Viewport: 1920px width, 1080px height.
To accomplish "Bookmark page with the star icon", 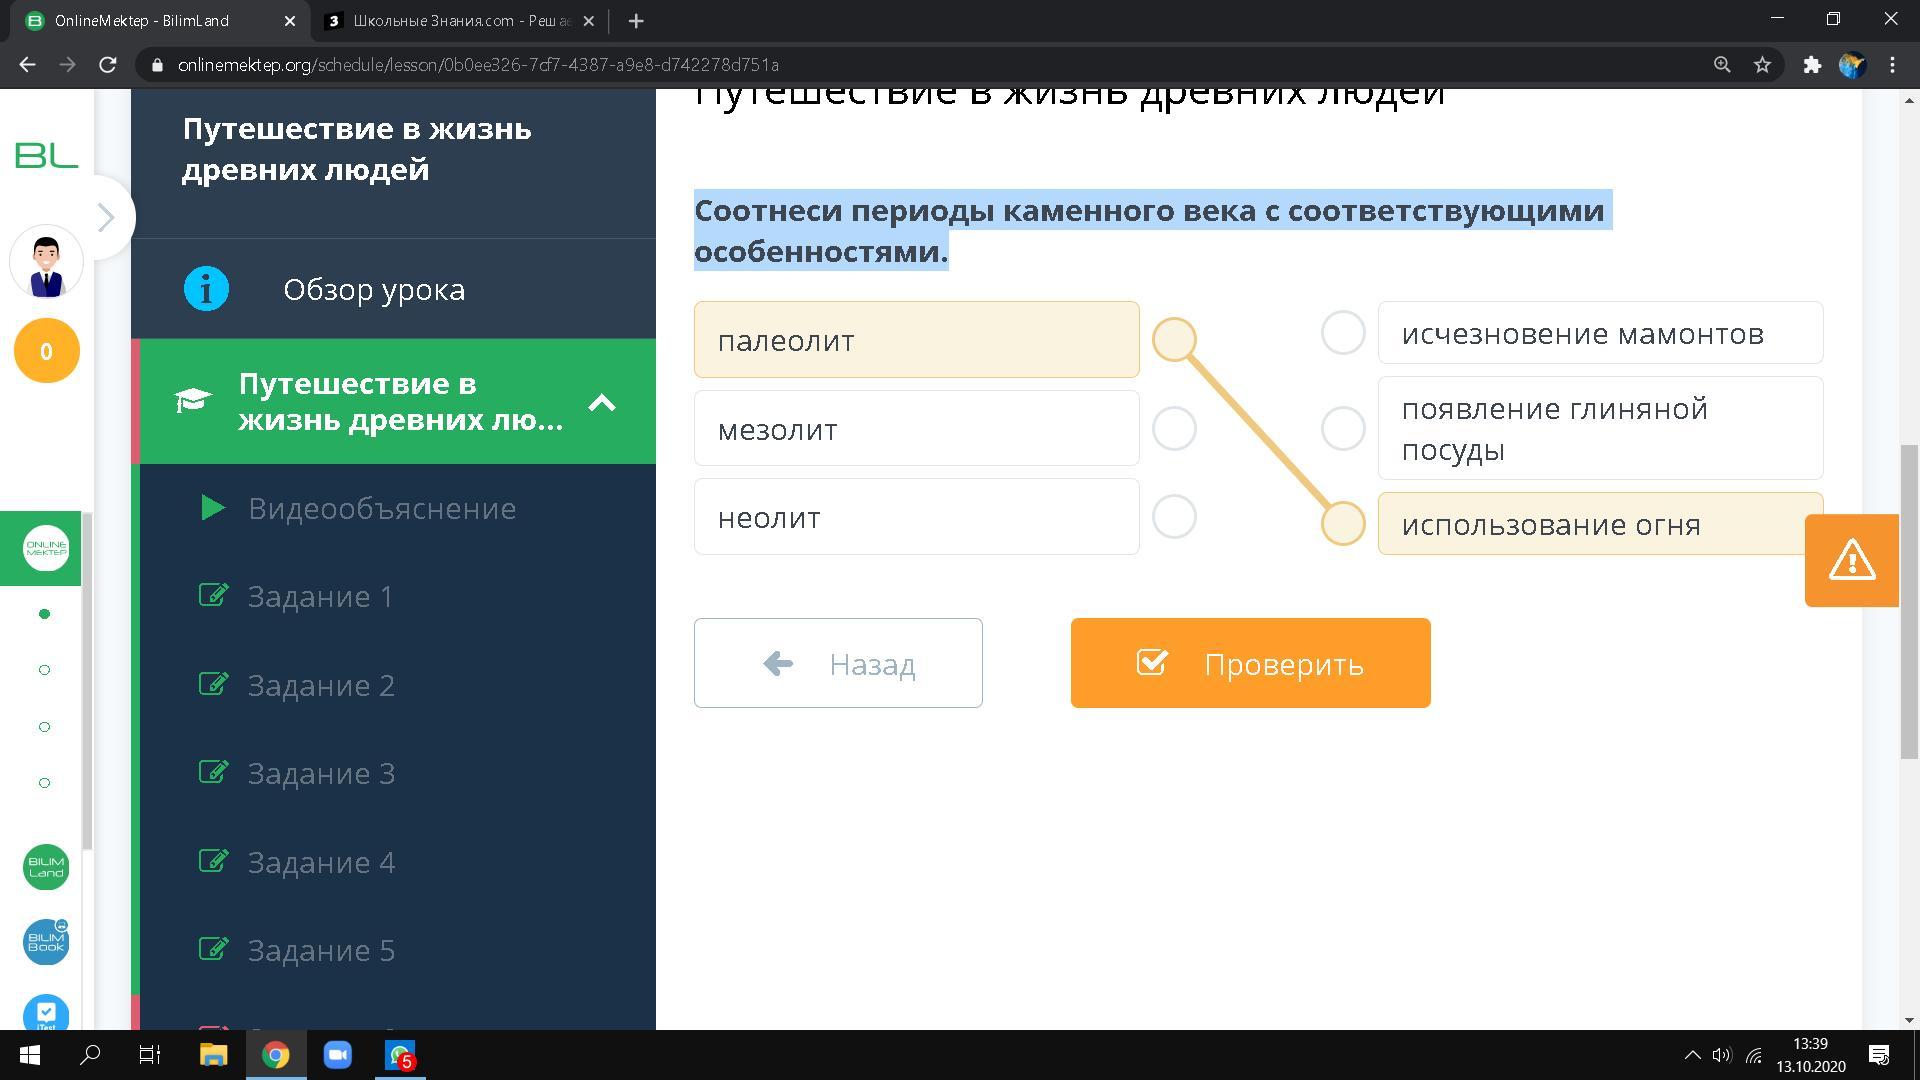I will tap(1762, 65).
